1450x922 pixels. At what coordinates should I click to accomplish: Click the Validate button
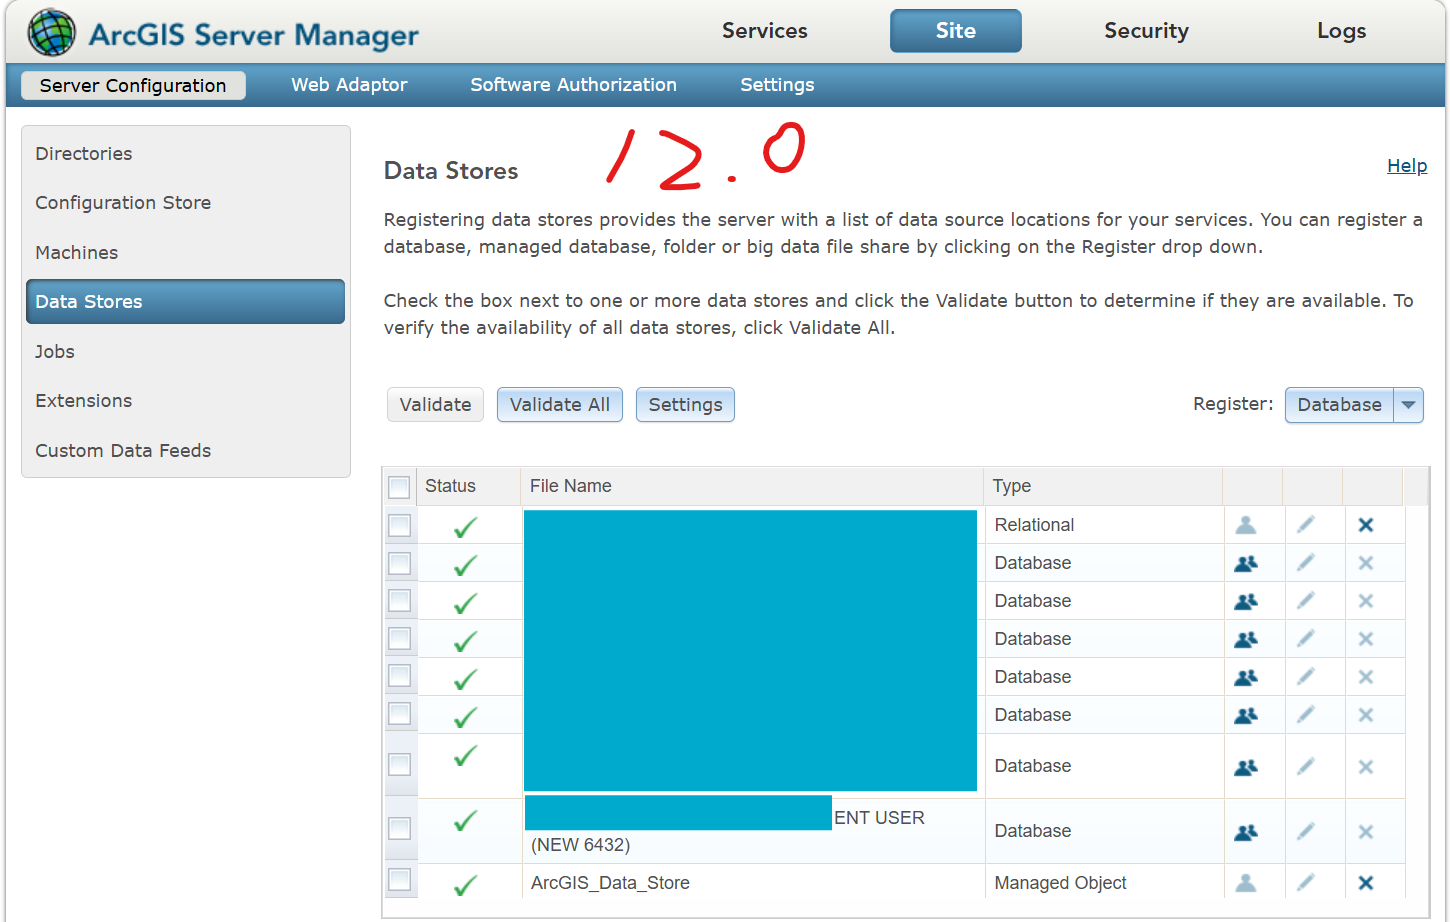435,405
